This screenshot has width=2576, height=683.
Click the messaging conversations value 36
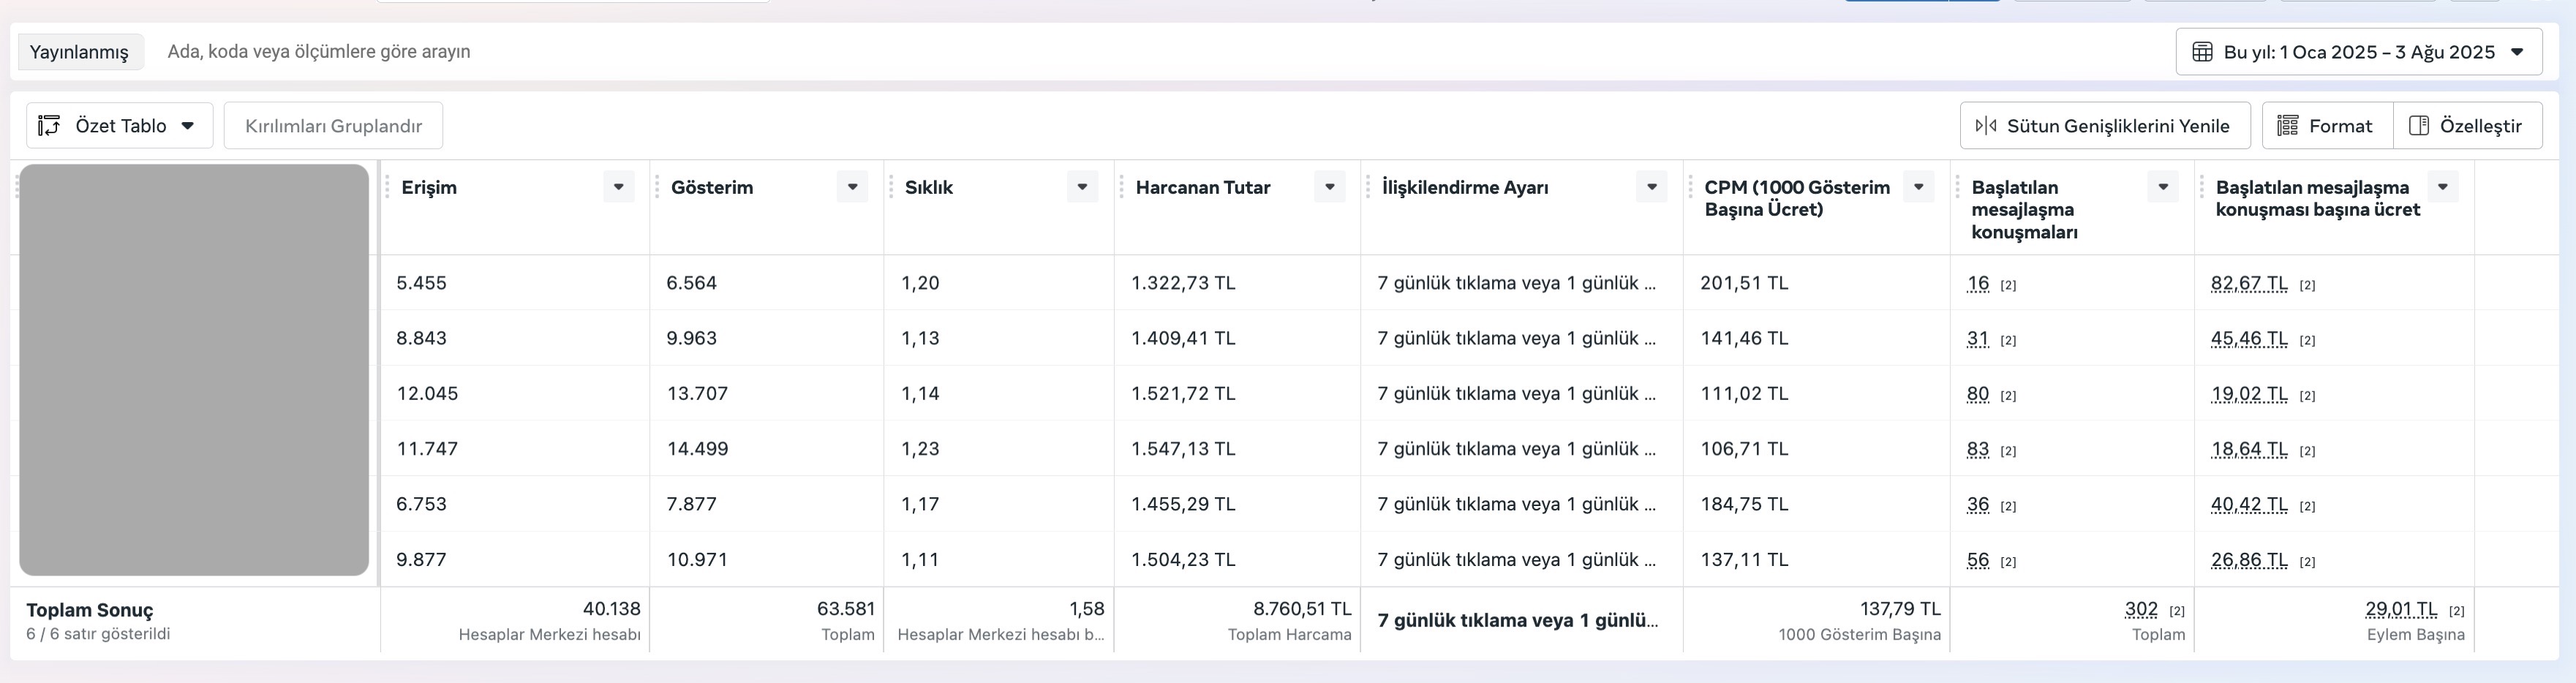[x=1977, y=504]
